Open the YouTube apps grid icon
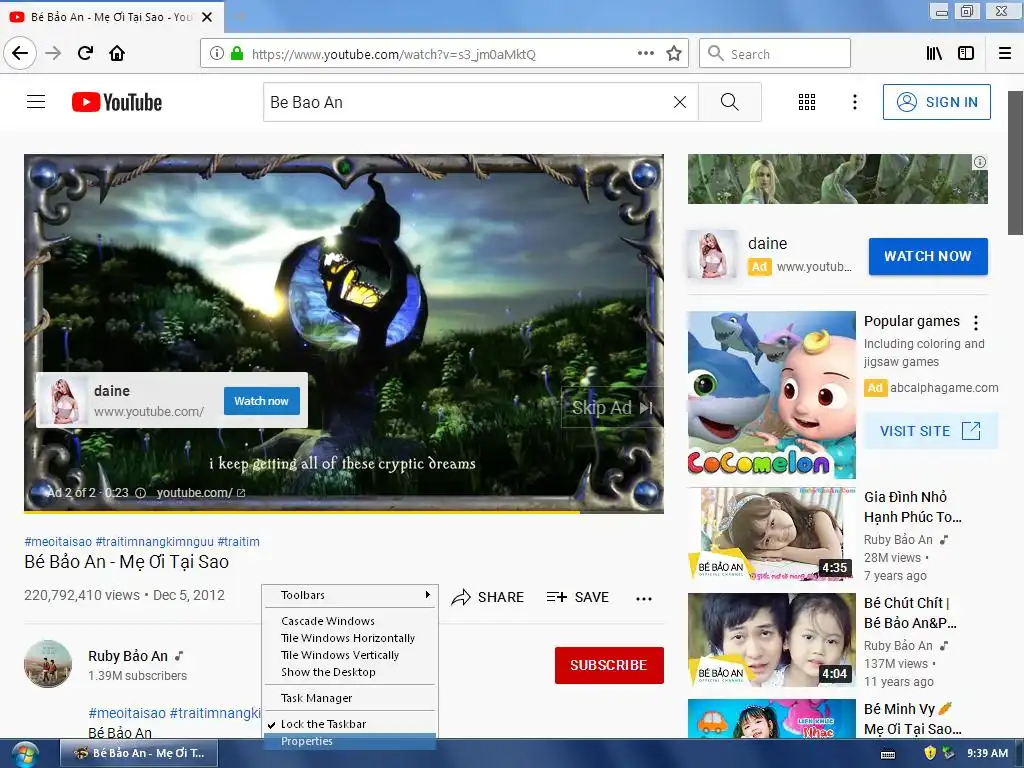This screenshot has width=1024, height=768. click(x=807, y=102)
